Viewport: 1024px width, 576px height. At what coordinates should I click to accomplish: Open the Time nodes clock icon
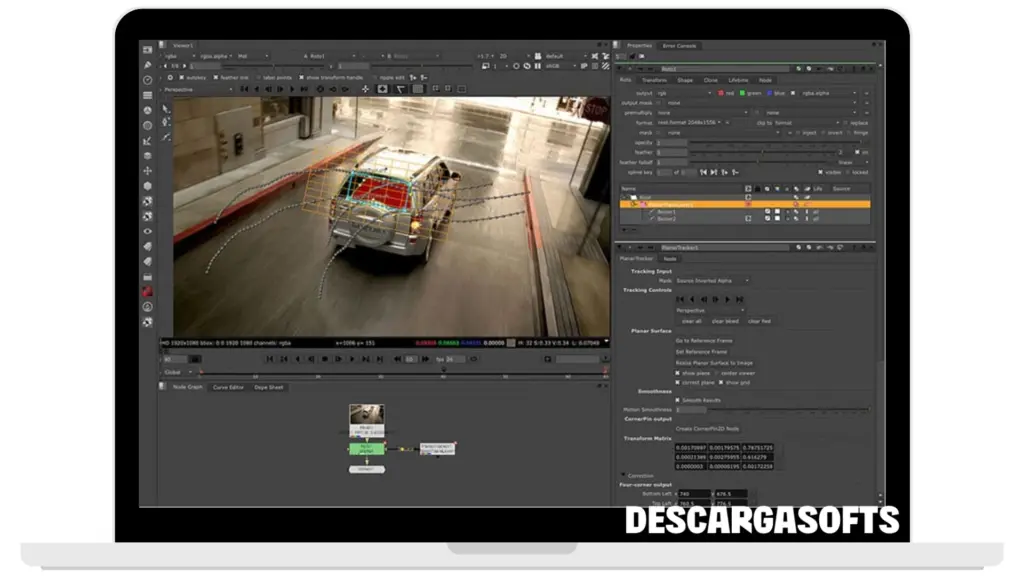(x=147, y=79)
